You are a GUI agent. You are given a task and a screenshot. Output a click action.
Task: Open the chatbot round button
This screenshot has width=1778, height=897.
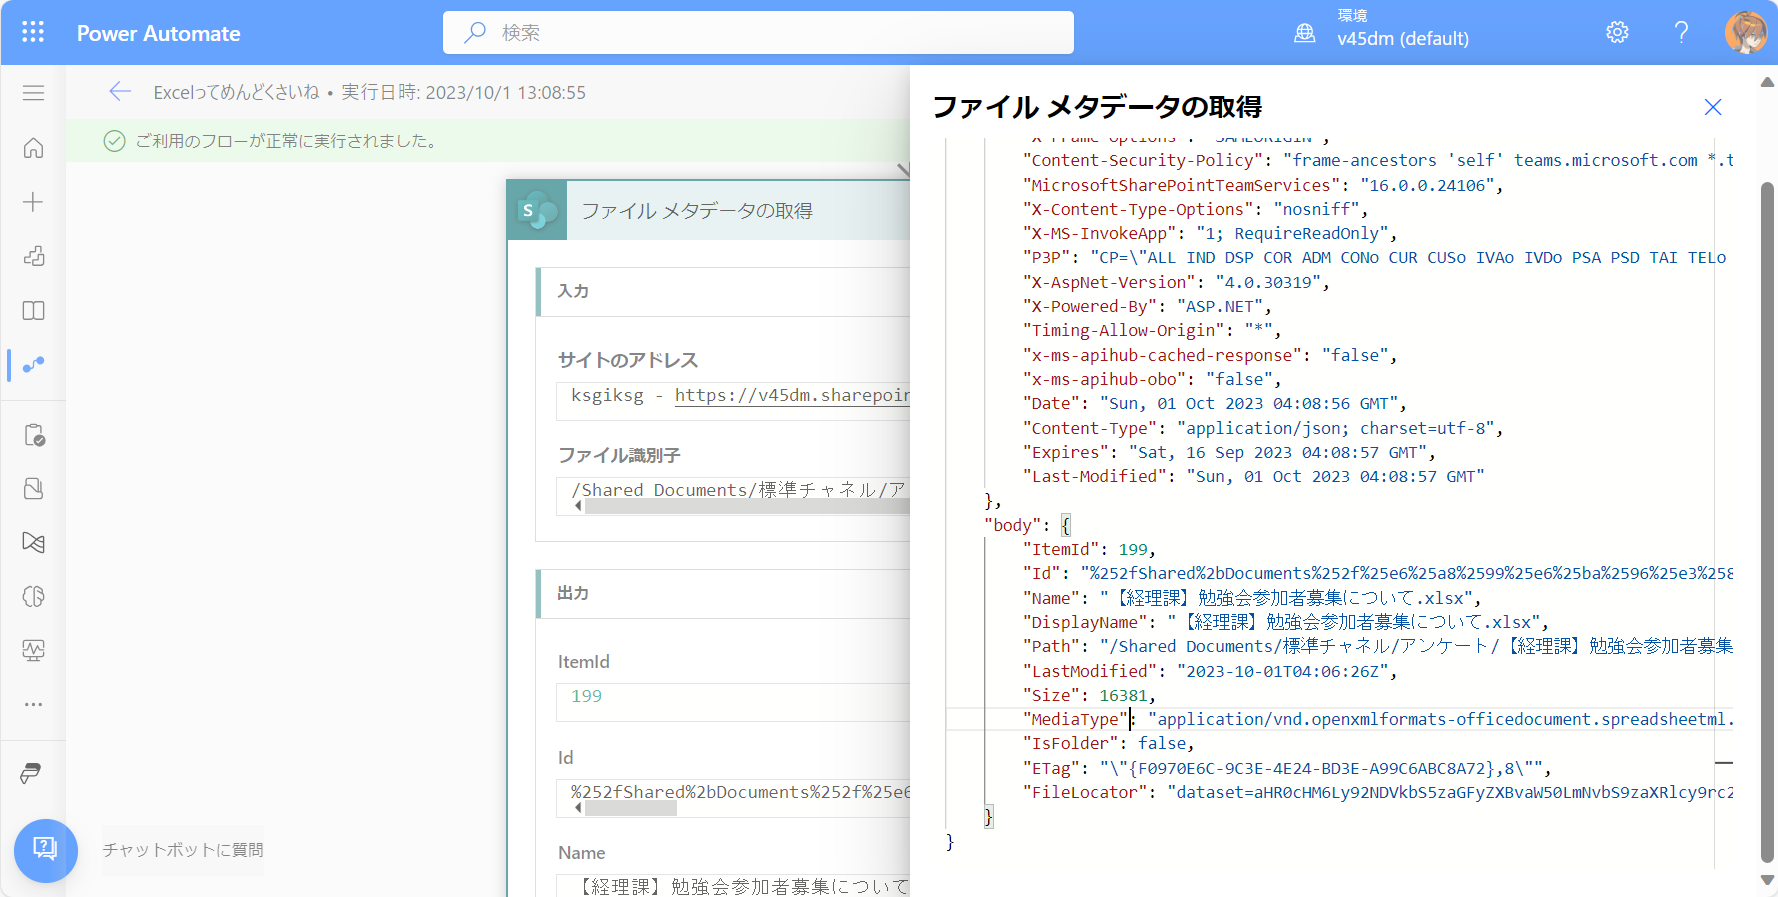click(x=46, y=851)
